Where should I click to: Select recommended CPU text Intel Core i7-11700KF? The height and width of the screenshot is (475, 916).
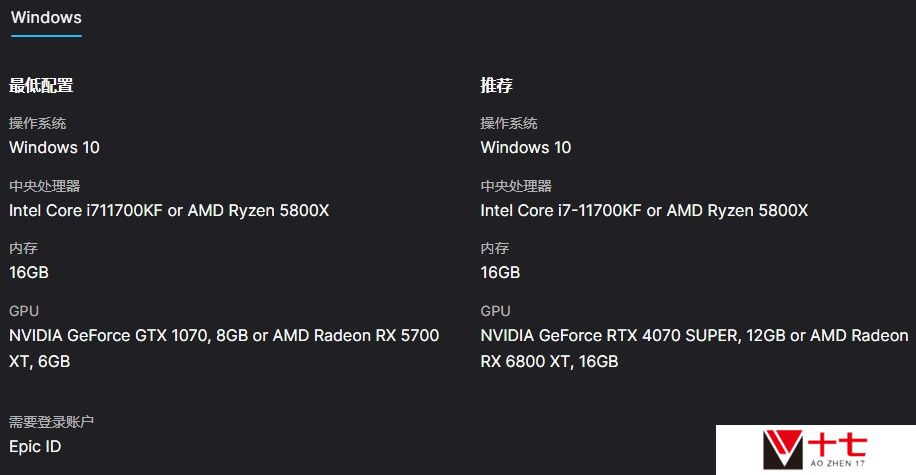(x=561, y=210)
